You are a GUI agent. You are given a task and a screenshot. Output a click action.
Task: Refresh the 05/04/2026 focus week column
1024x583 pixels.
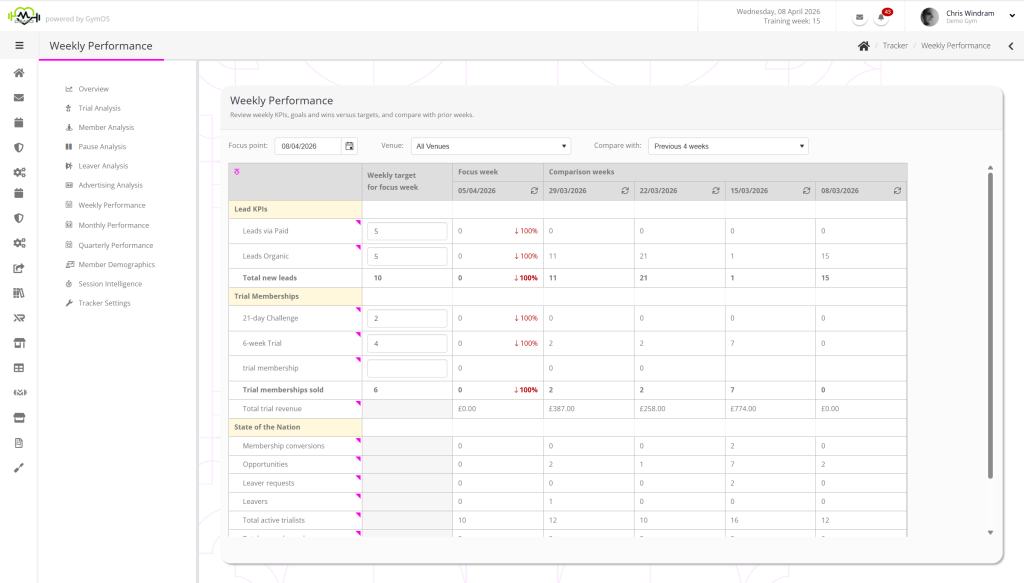coord(535,190)
